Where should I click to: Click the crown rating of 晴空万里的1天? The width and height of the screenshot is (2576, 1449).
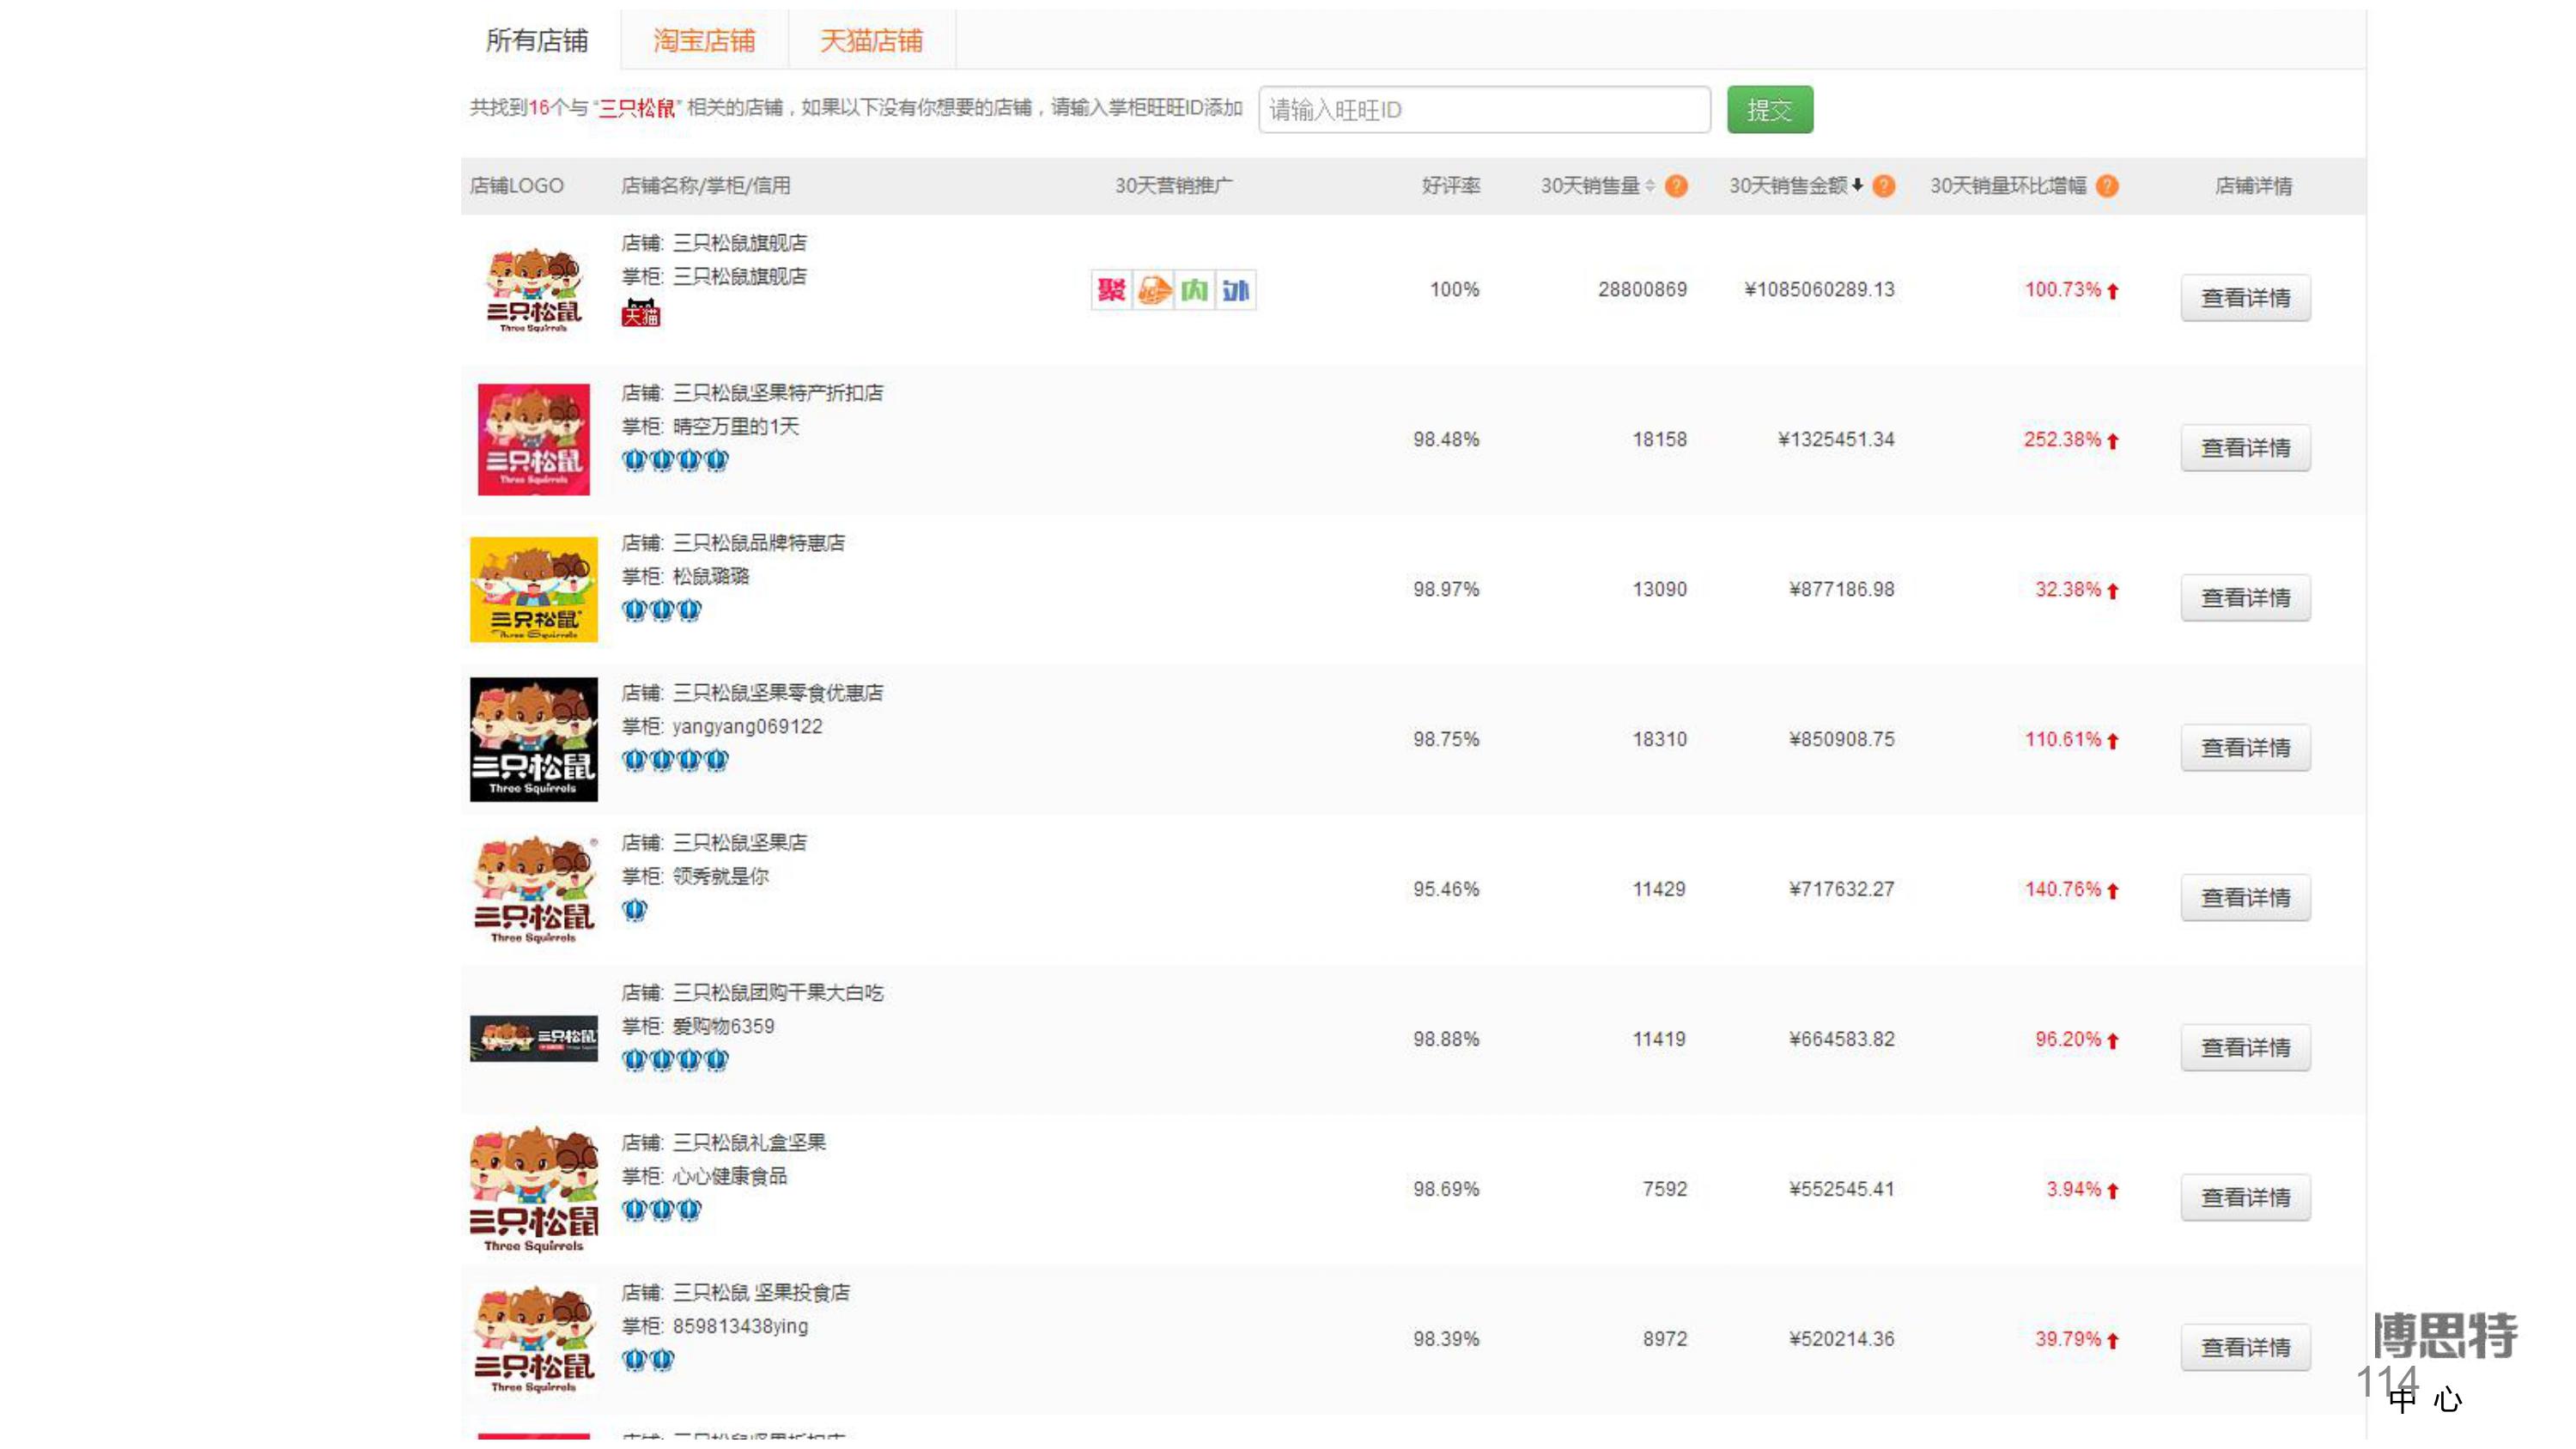click(x=675, y=460)
